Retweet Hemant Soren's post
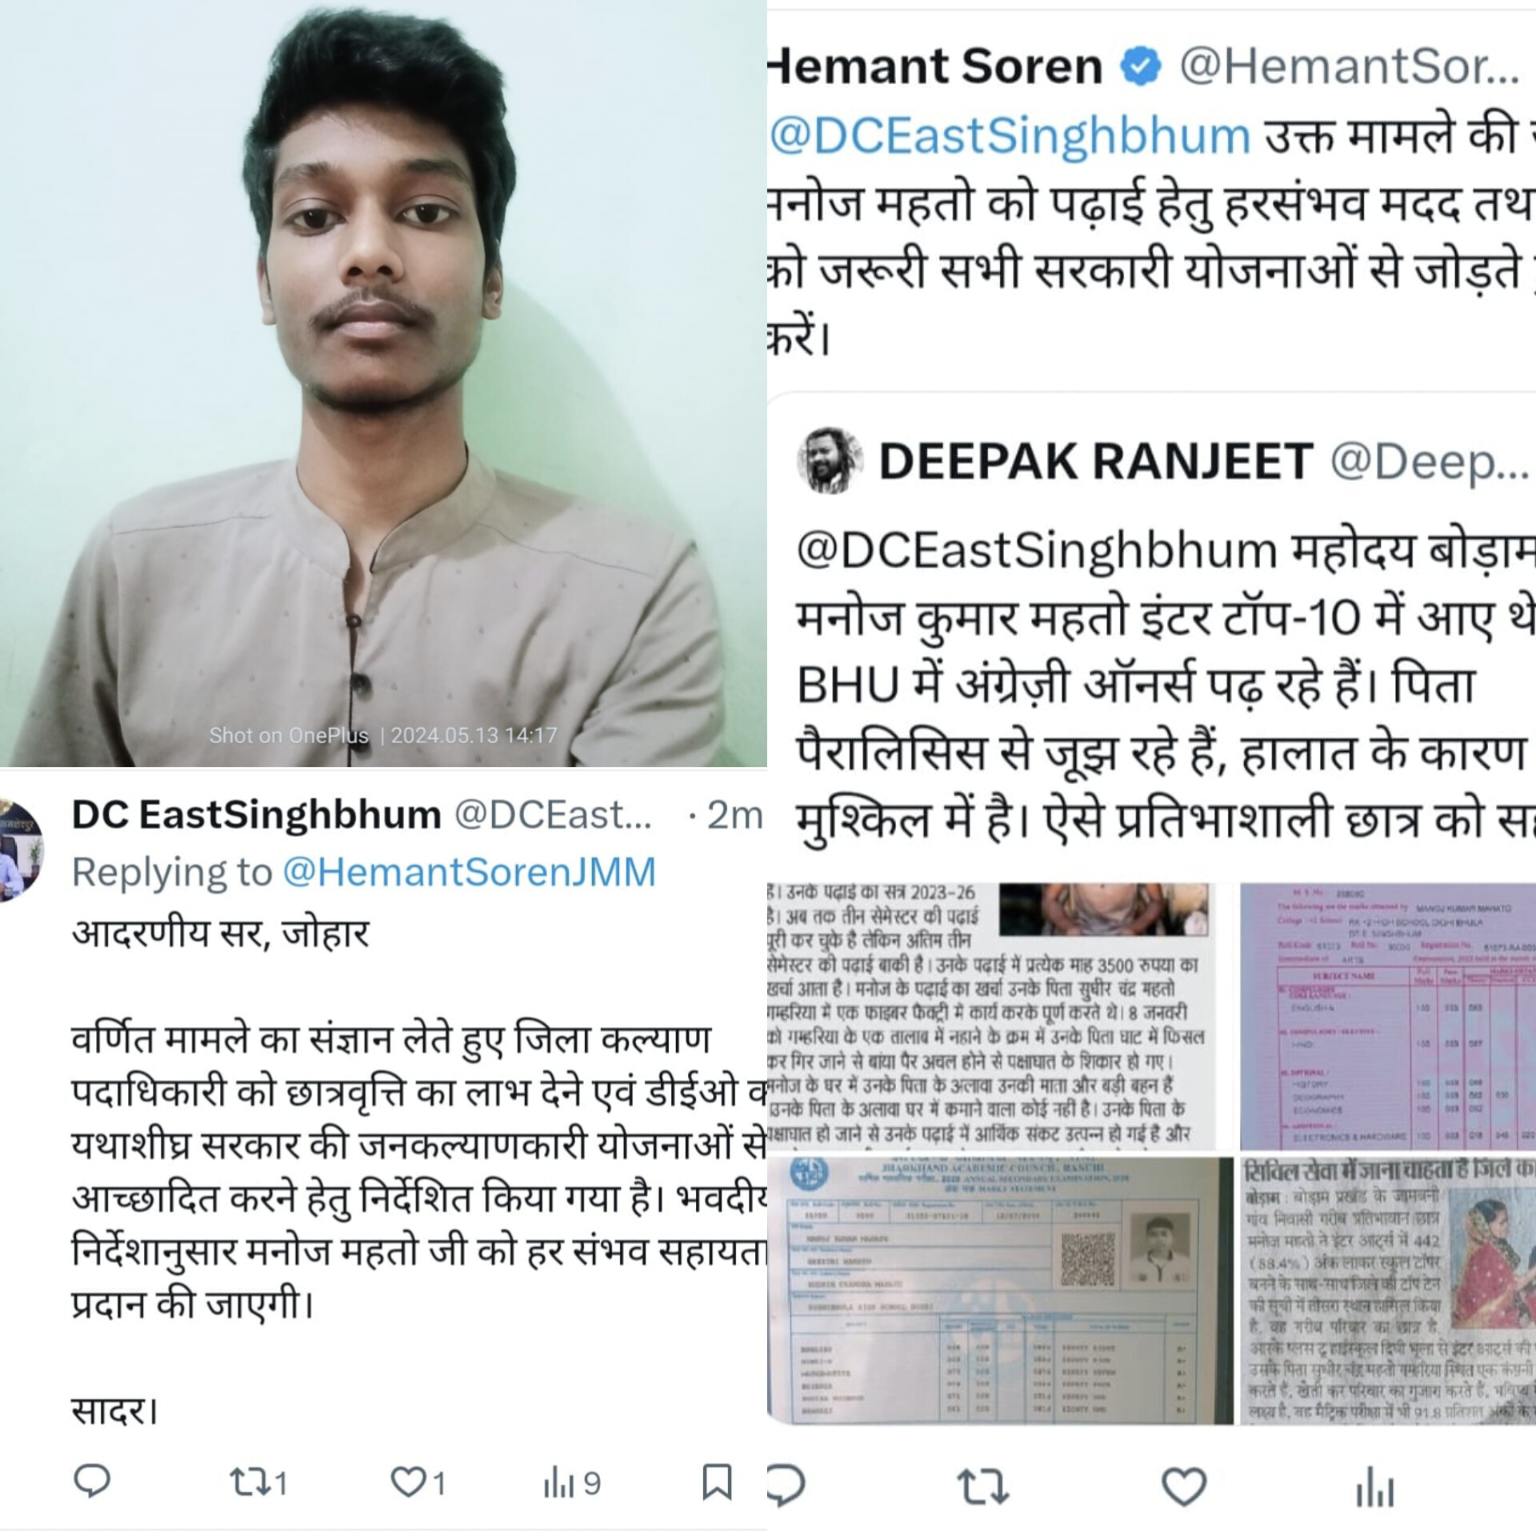The image size is (1536, 1536). pos(983,1488)
